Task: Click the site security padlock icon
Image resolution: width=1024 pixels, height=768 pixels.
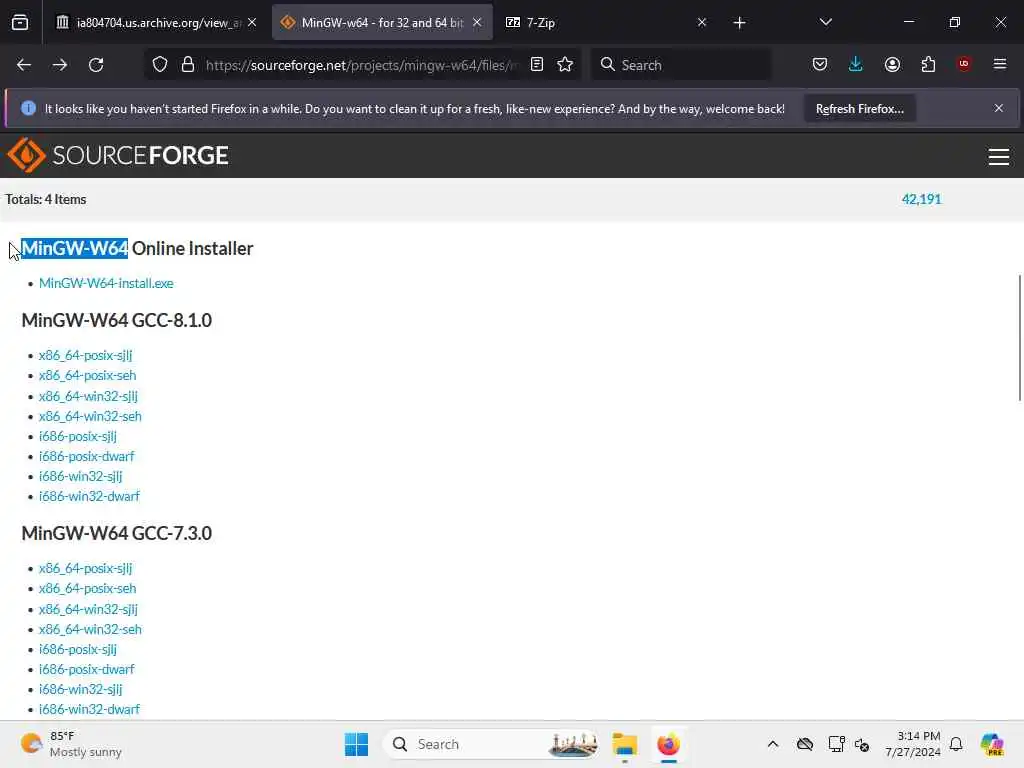Action: [x=188, y=65]
